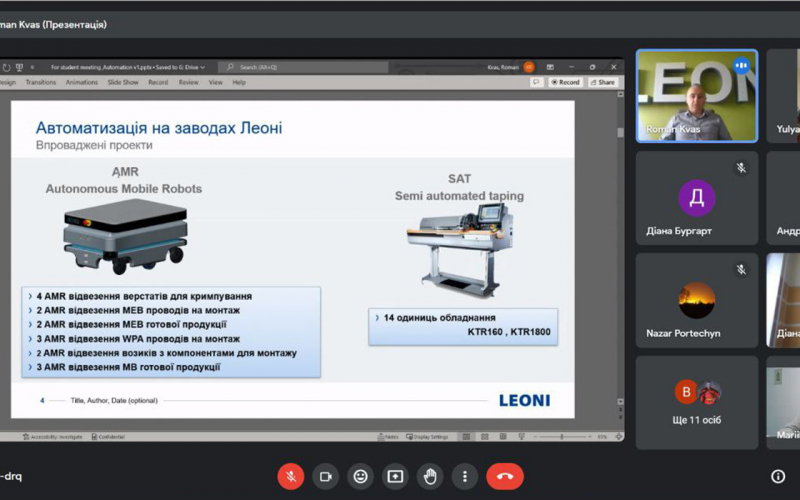
Task: Expand file name saved-location dropdown
Action: (x=203, y=67)
